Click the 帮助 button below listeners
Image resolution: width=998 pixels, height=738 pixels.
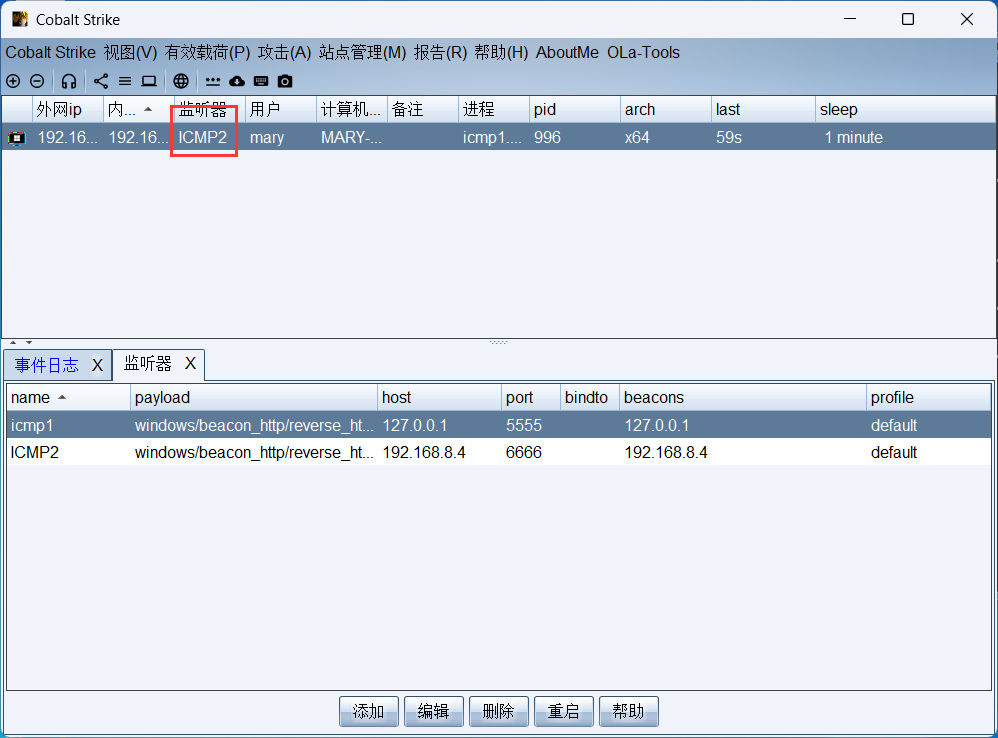629,711
